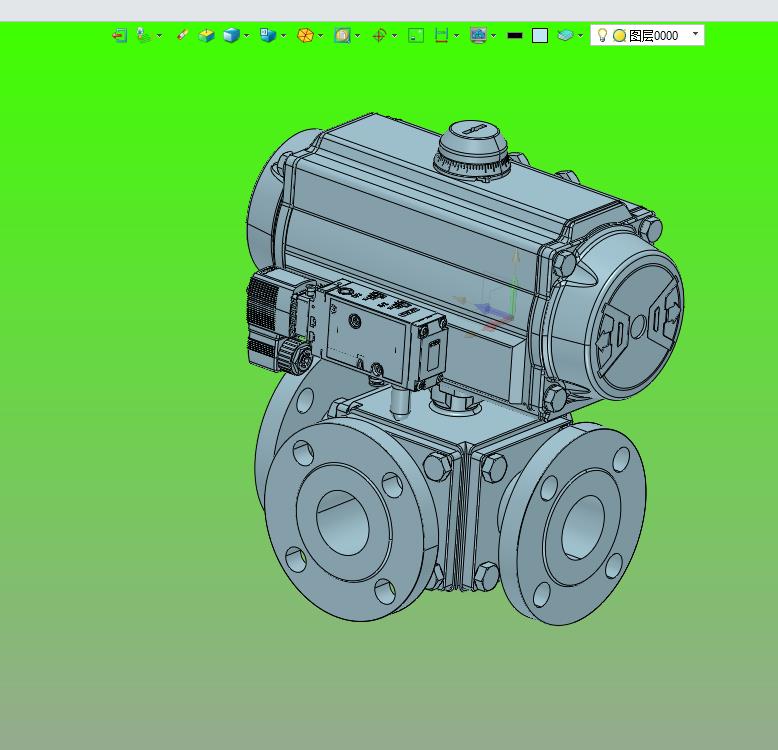Toggle the yellow circle layer status indicator

click(619, 35)
